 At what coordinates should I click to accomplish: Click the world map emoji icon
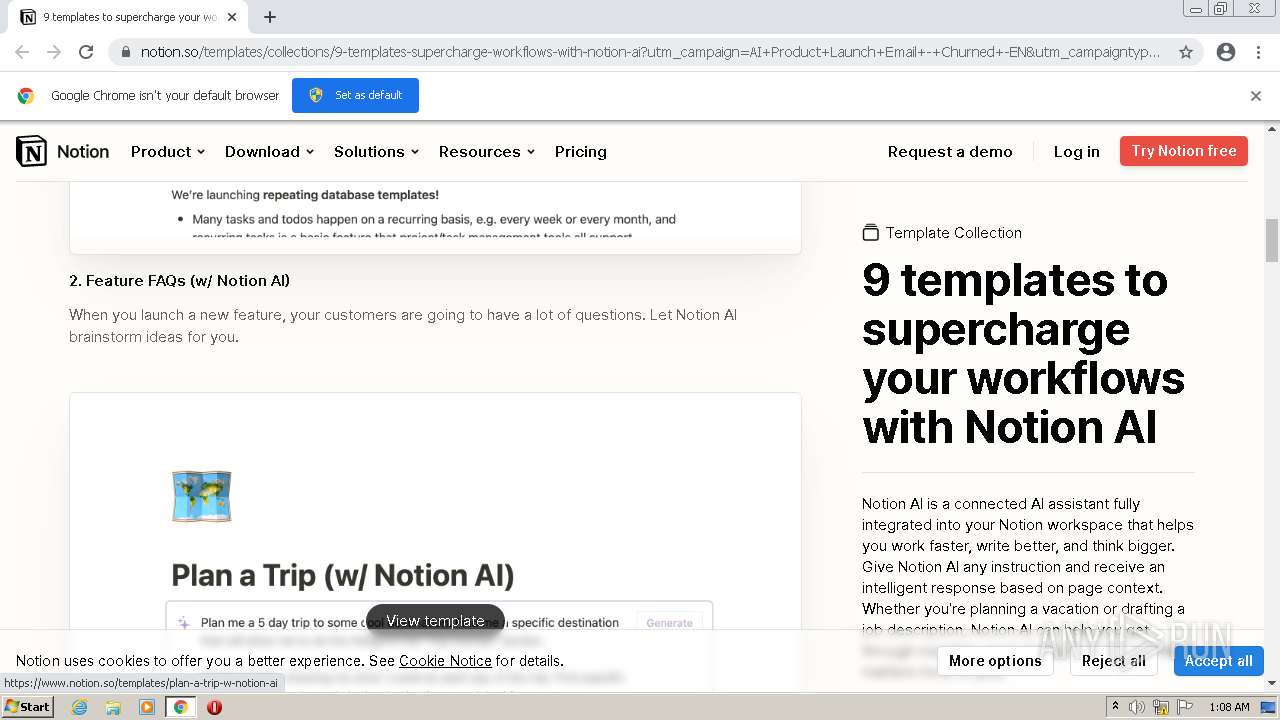(x=201, y=496)
